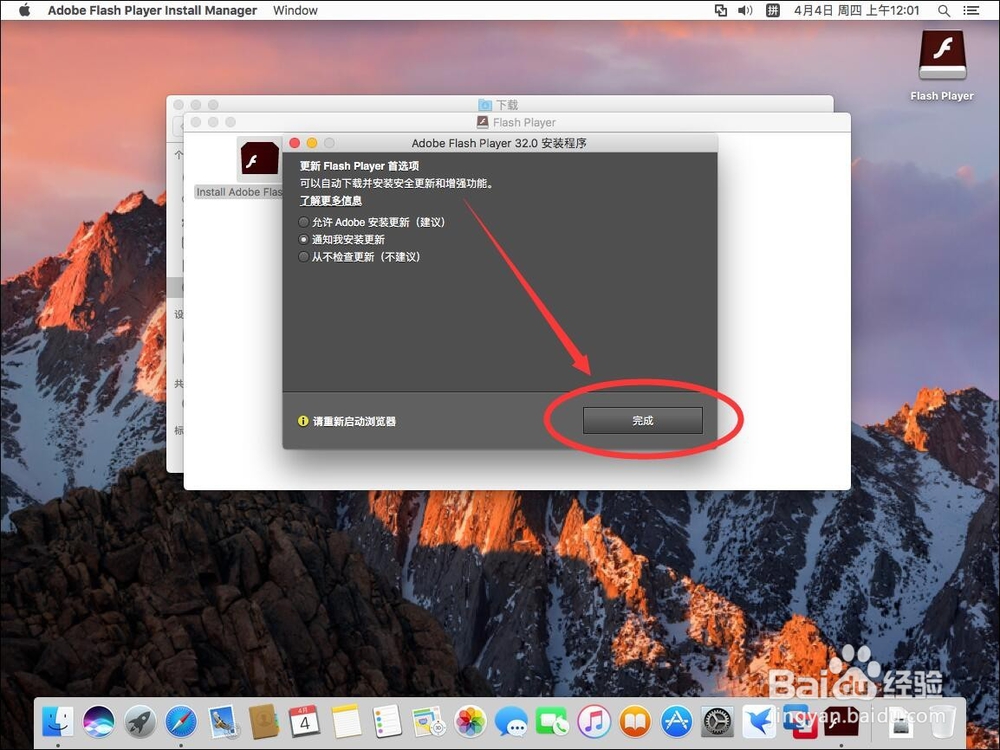Open System Preferences gear in Dock

(x=717, y=721)
